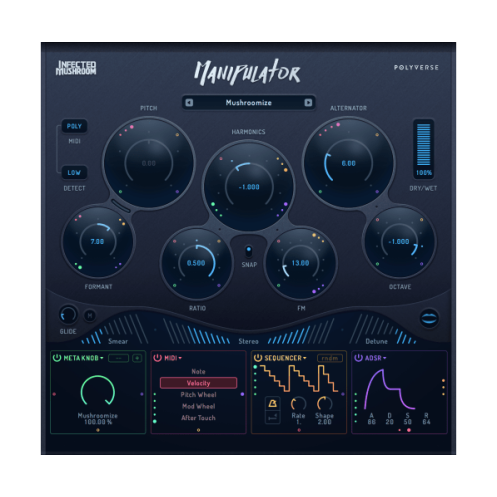Click the Alternator knob showing 6.00
The width and height of the screenshot is (497, 497).
coord(349,163)
